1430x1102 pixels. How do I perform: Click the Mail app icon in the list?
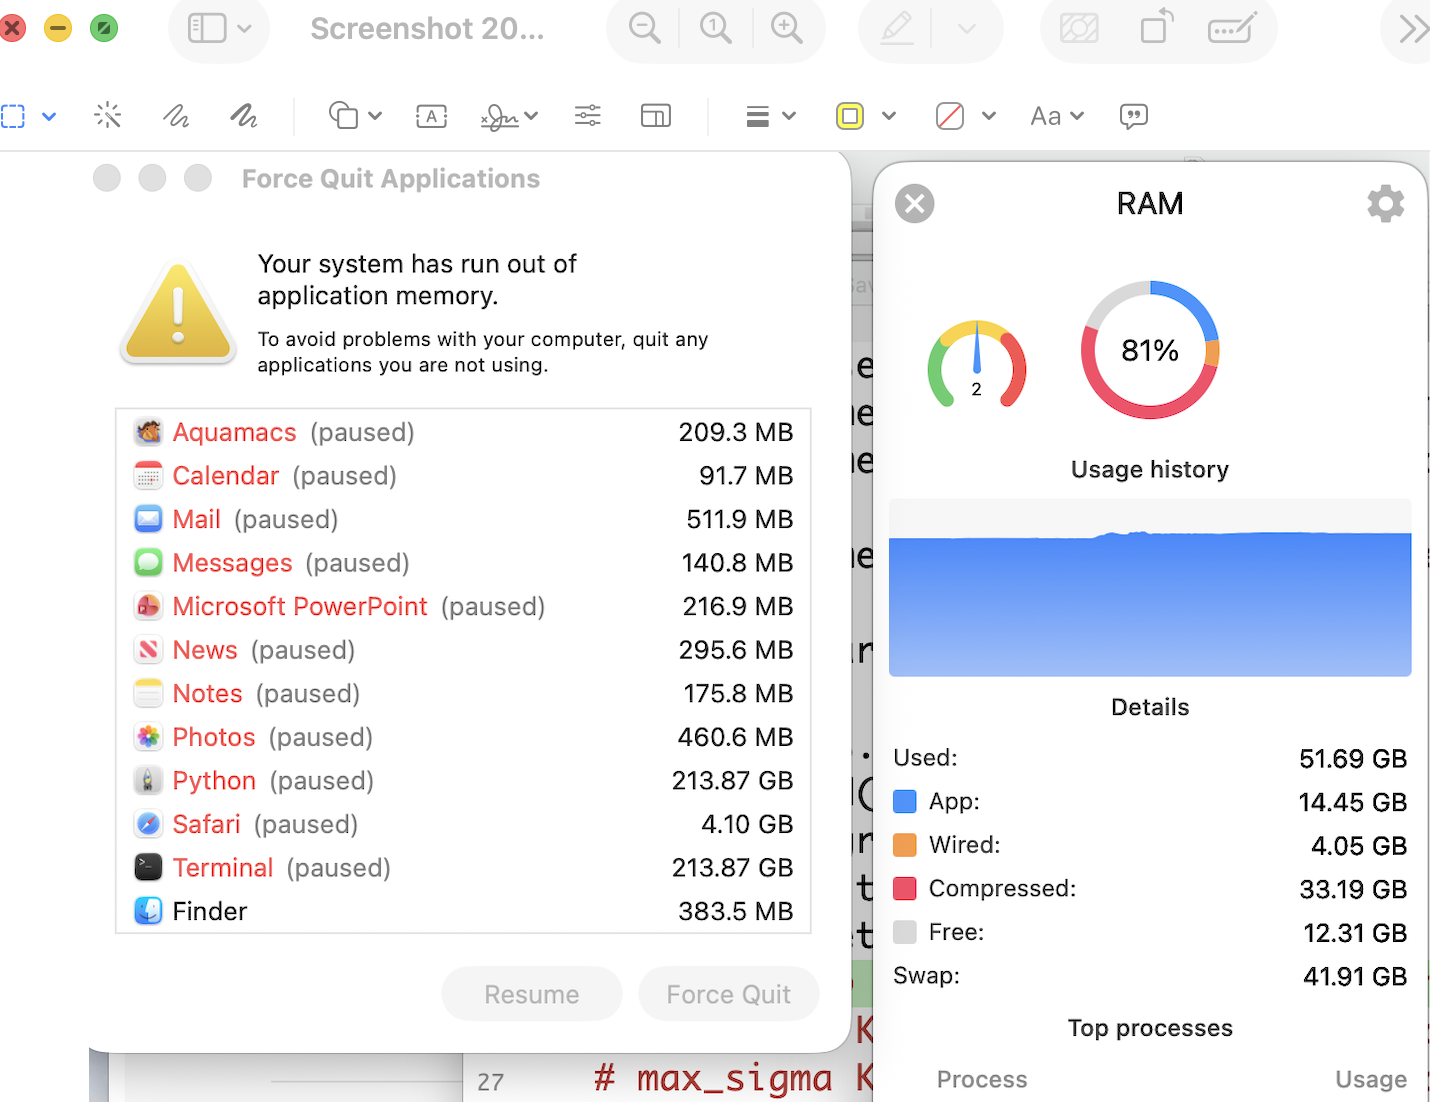pos(148,519)
